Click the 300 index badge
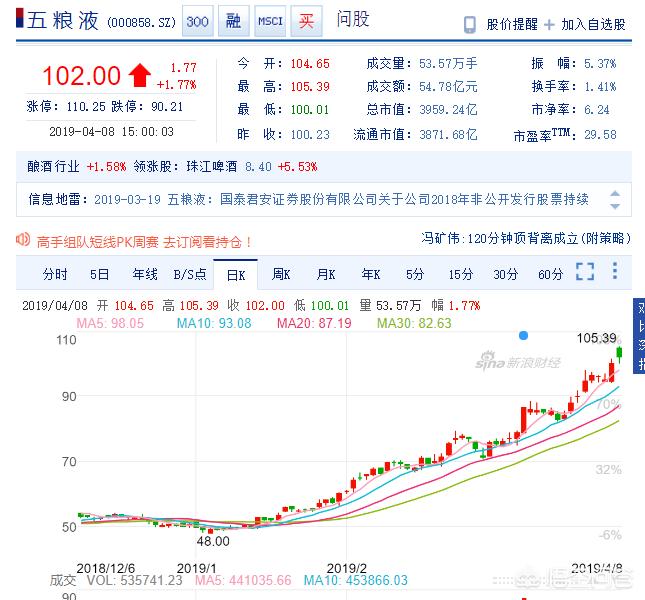 click(x=197, y=21)
